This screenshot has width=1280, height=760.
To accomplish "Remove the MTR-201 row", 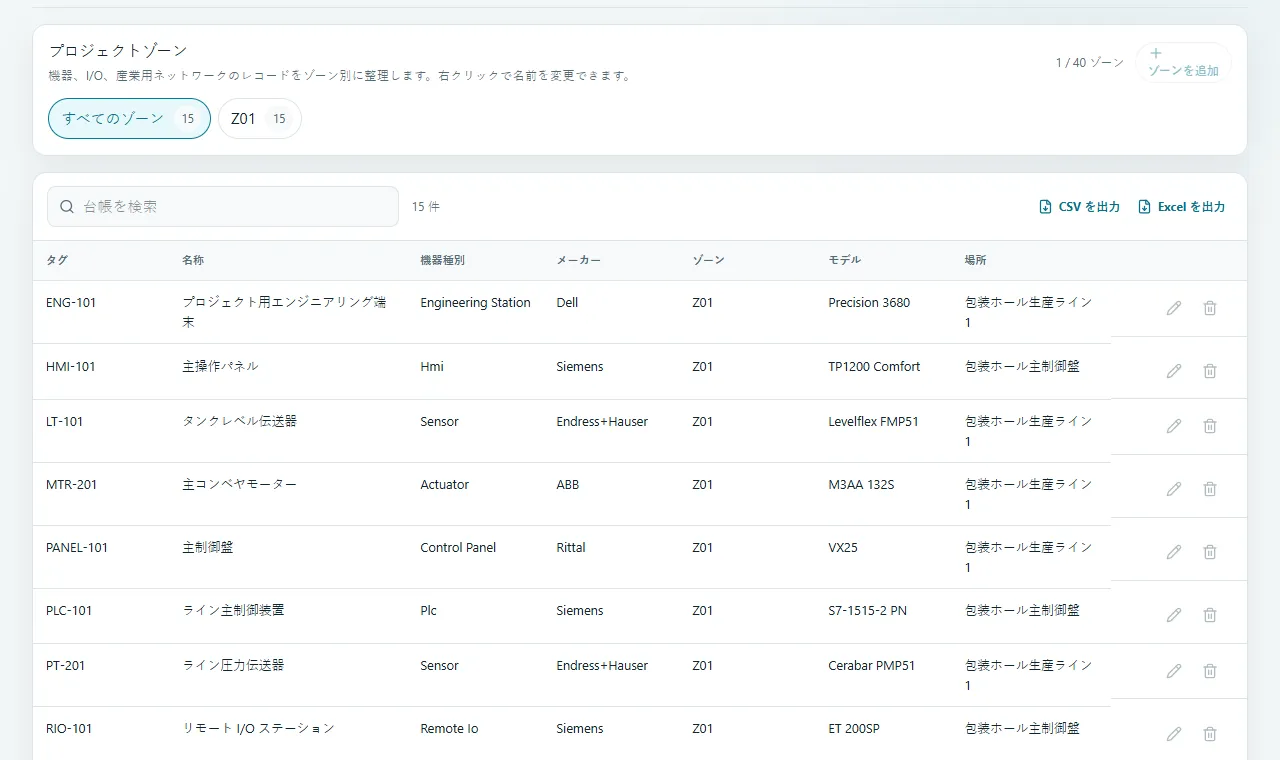I will tap(1210, 489).
